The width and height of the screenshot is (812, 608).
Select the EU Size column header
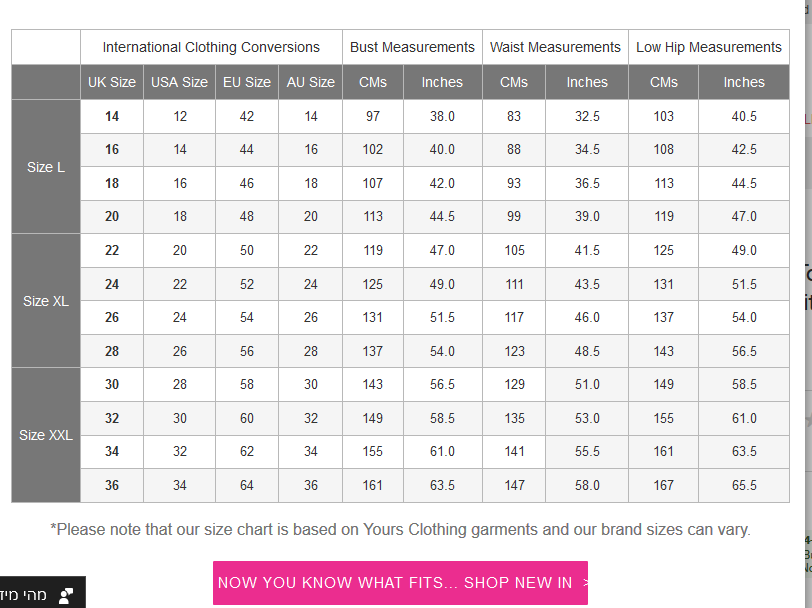tap(246, 82)
